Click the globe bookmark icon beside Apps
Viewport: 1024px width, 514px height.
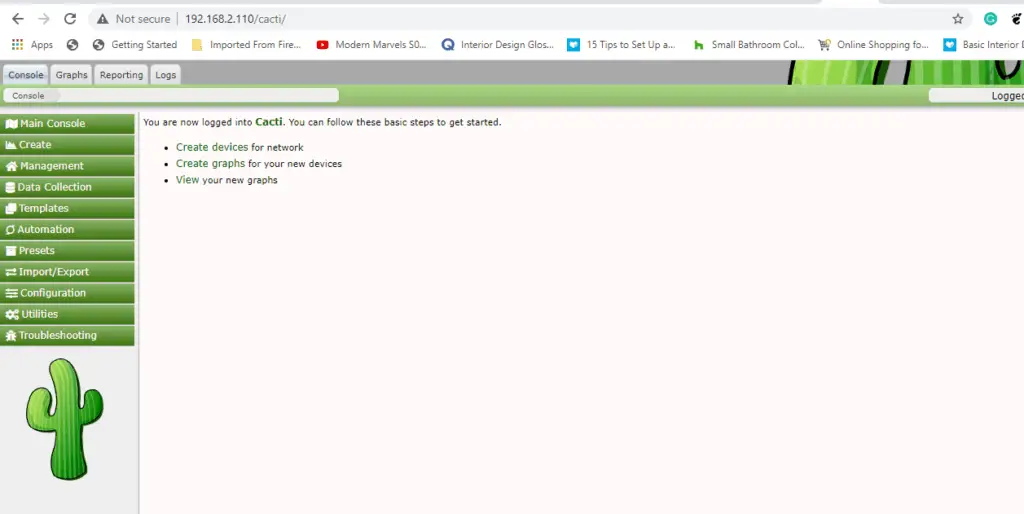[72, 44]
